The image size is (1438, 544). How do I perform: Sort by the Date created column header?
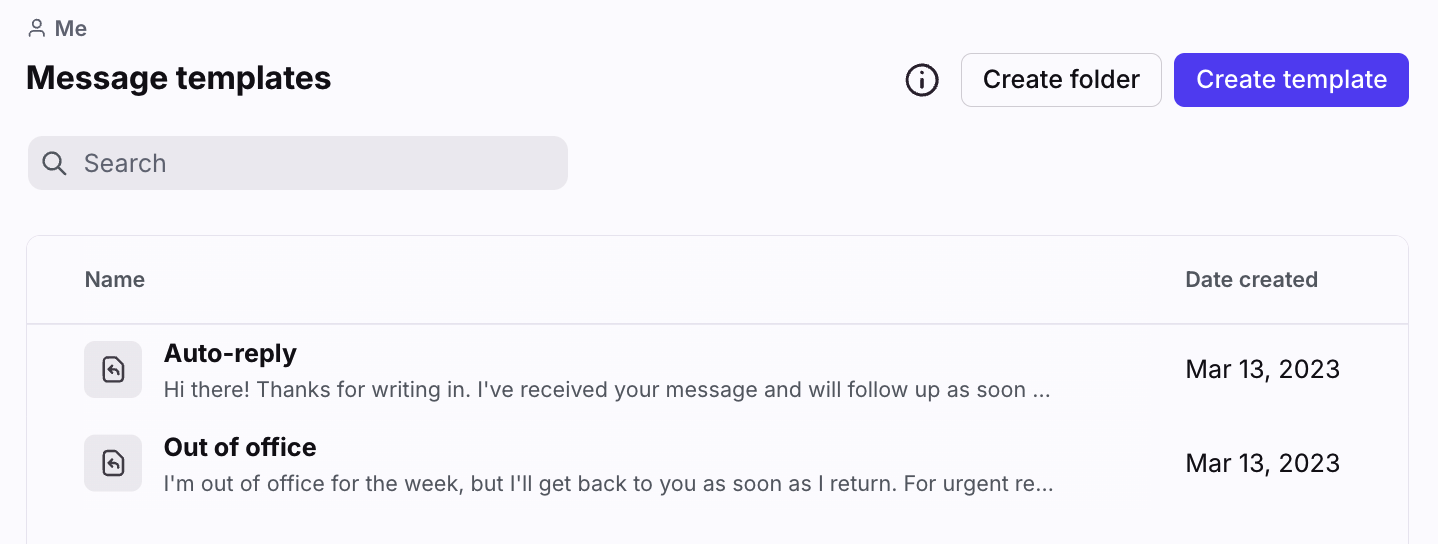point(1251,280)
